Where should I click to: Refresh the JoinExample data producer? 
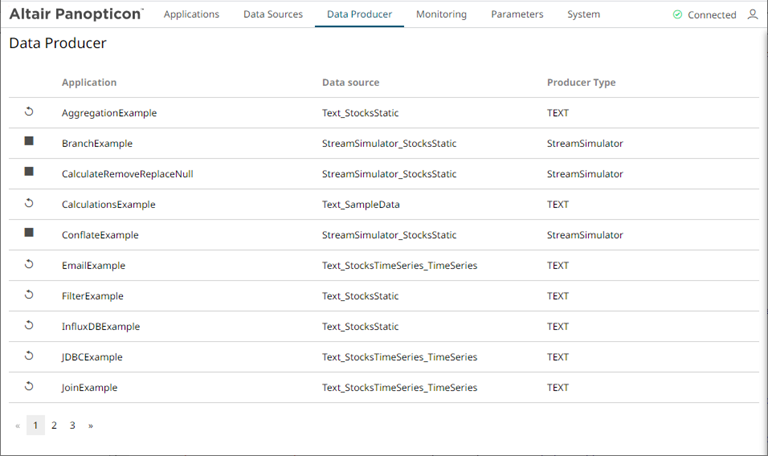pos(29,386)
